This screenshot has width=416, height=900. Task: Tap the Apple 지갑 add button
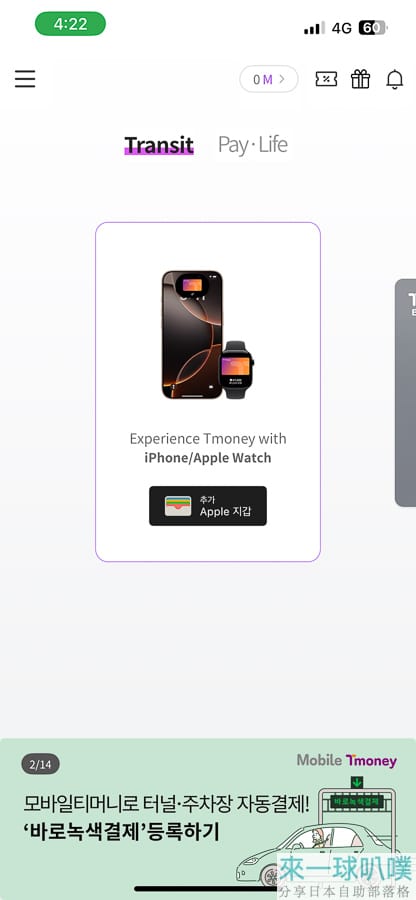tap(208, 506)
